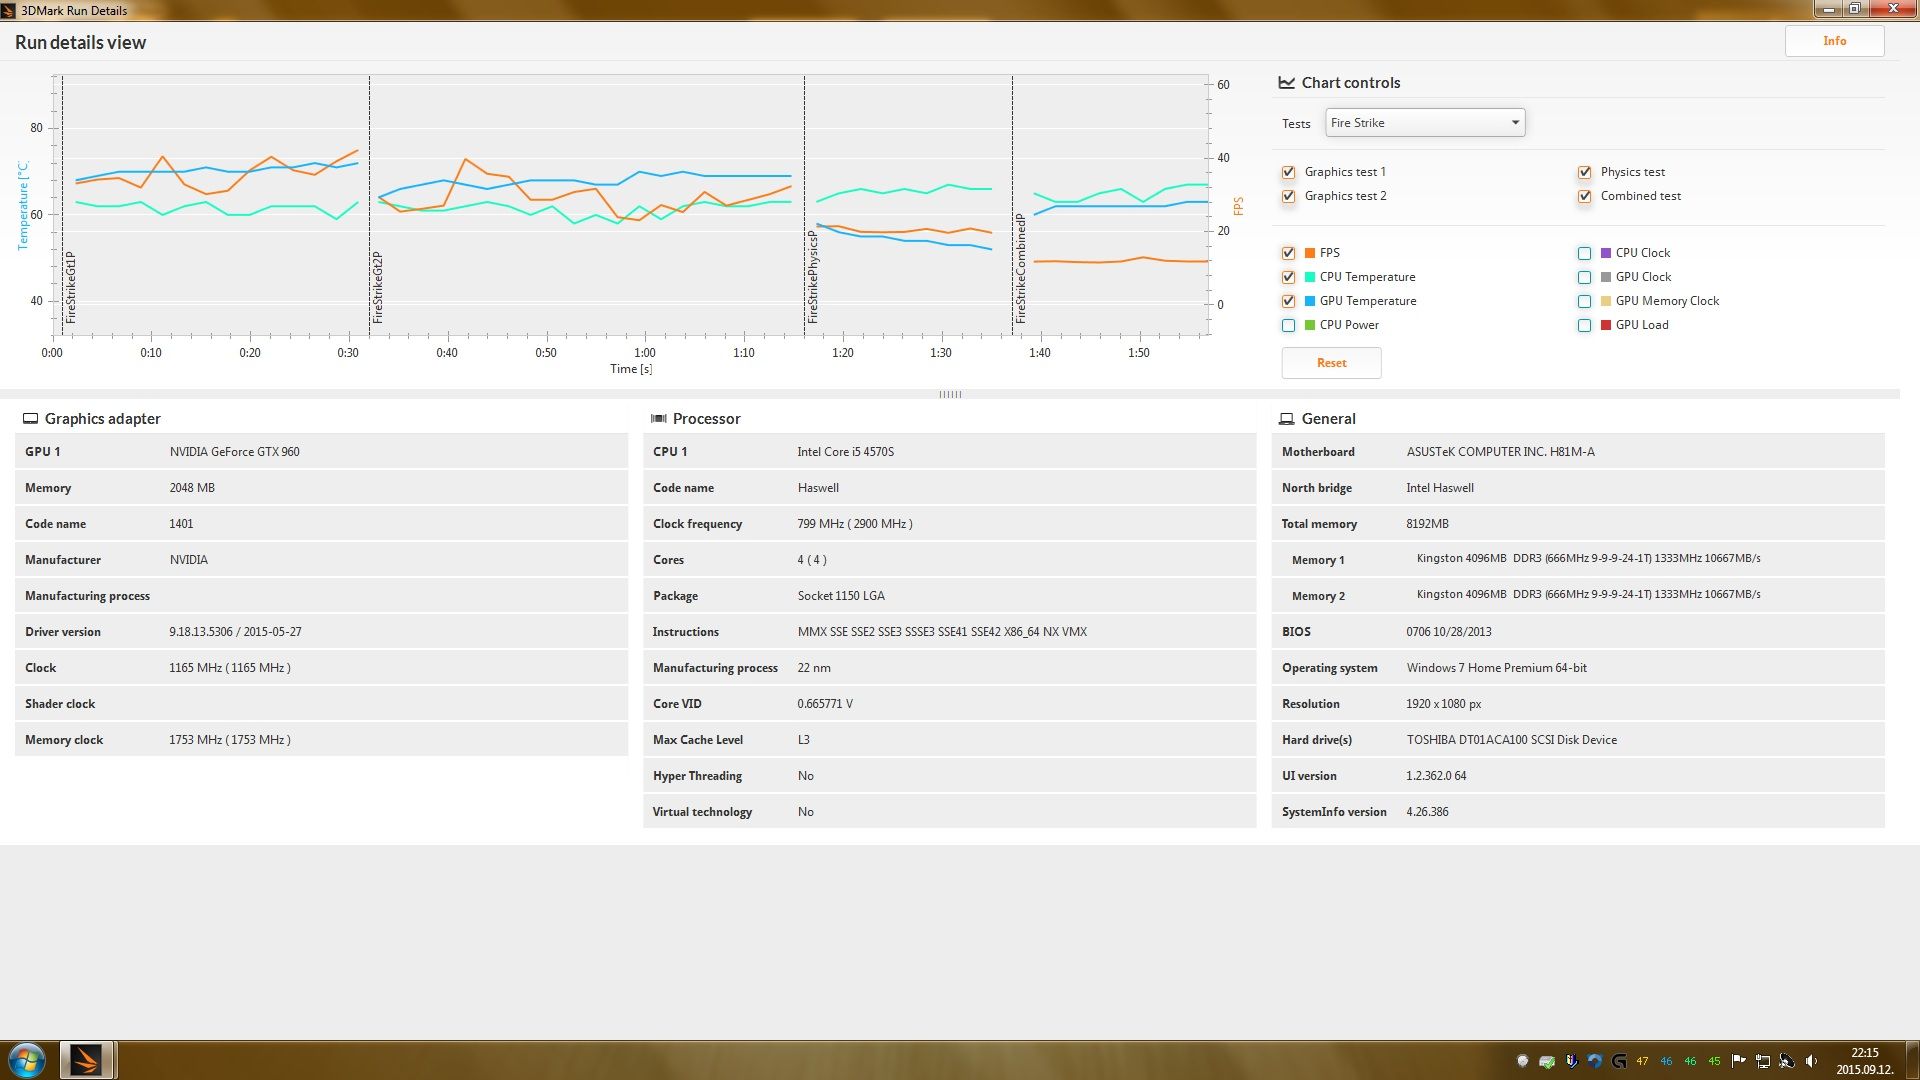The height and width of the screenshot is (1080, 1920).
Task: Open the Windows Start orb
Action: pos(27,1060)
